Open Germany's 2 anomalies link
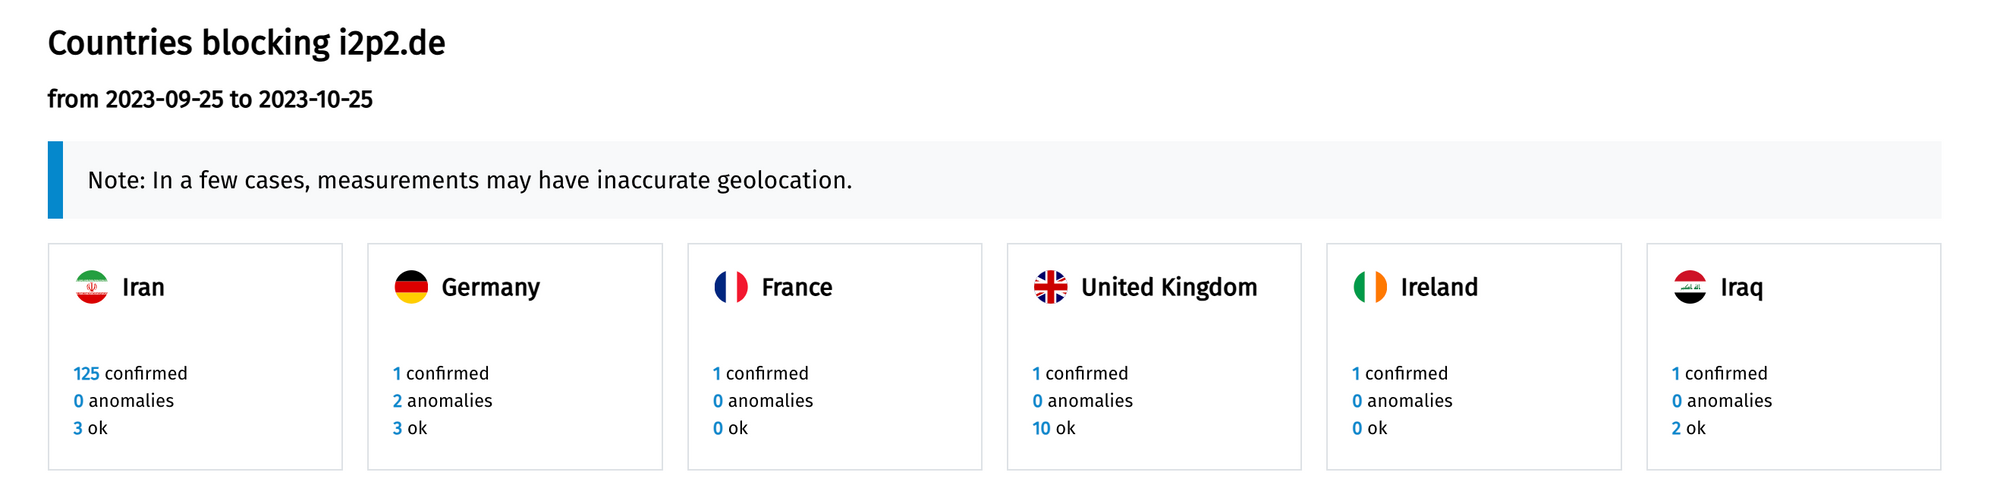 (397, 400)
